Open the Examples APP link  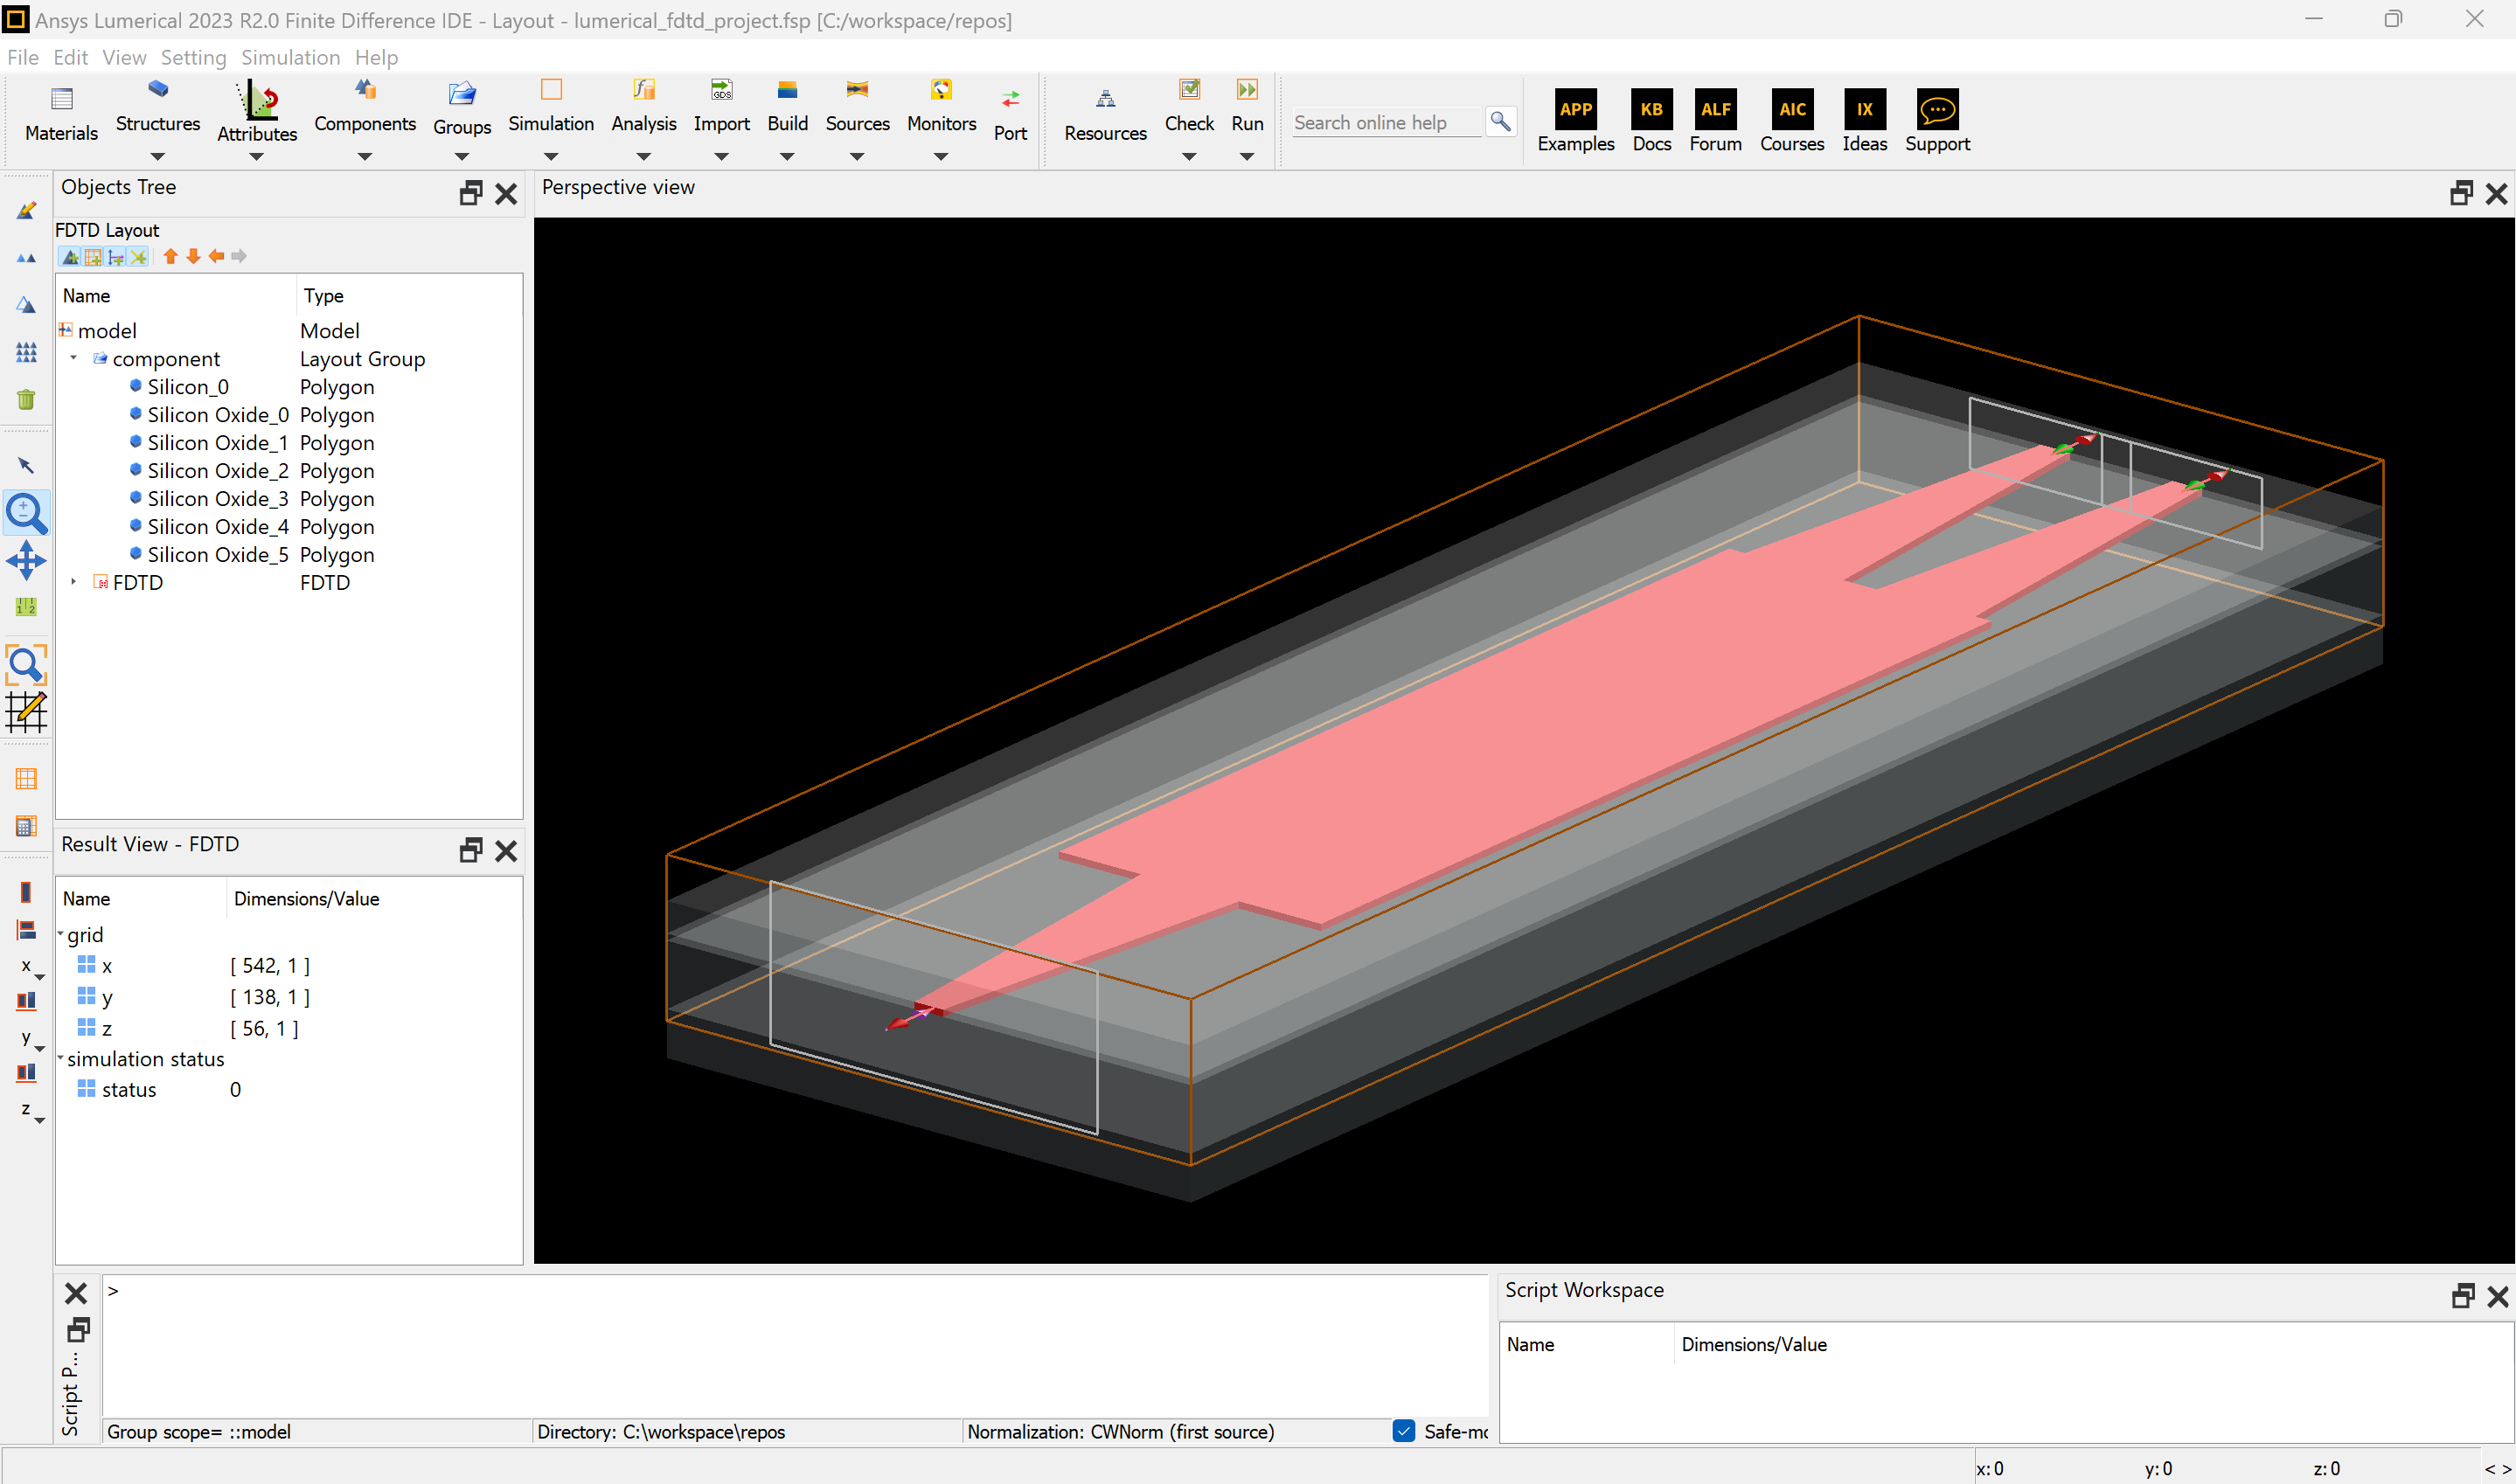point(1575,110)
